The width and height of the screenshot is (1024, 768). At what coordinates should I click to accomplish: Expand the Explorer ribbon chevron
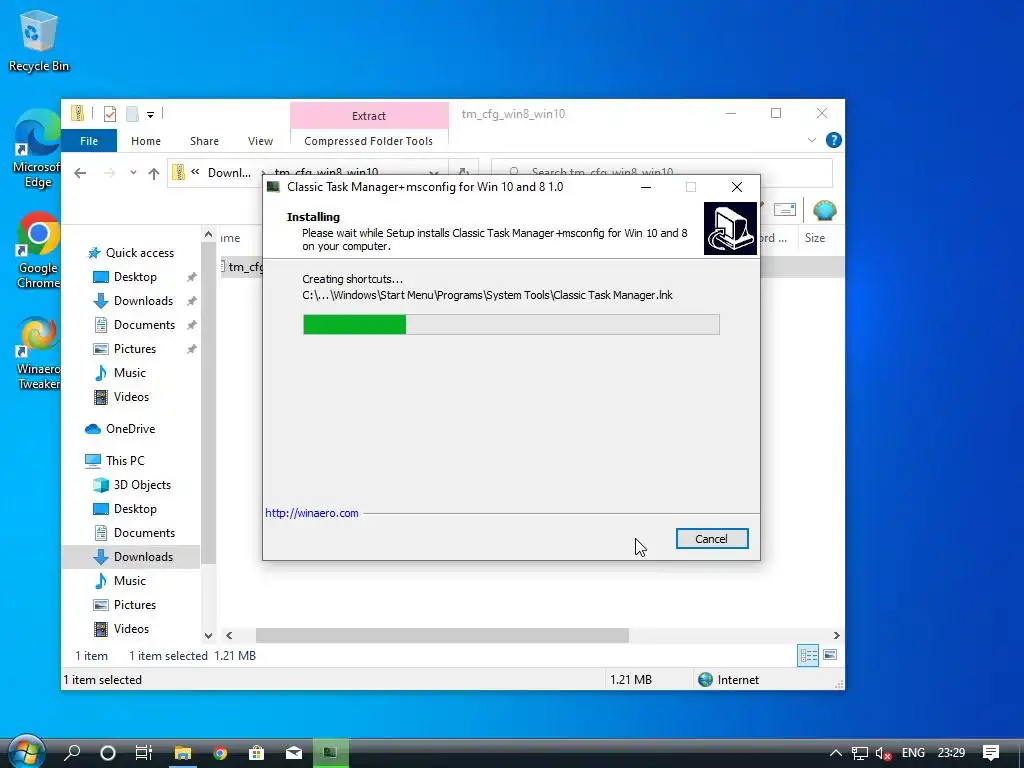tap(811, 140)
